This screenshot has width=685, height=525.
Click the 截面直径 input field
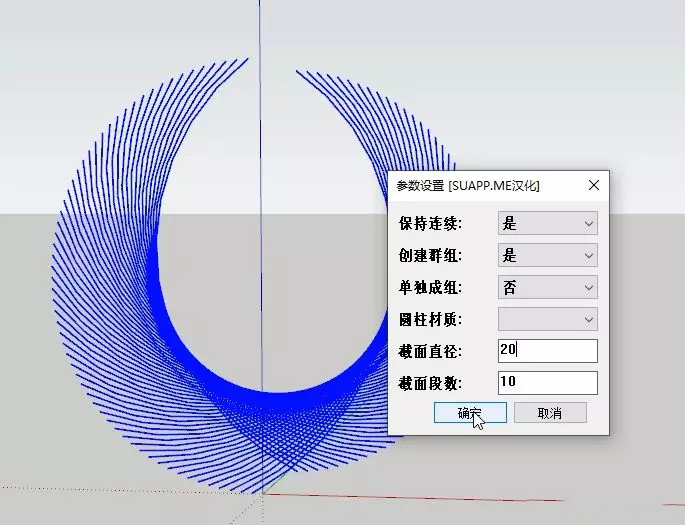click(547, 351)
